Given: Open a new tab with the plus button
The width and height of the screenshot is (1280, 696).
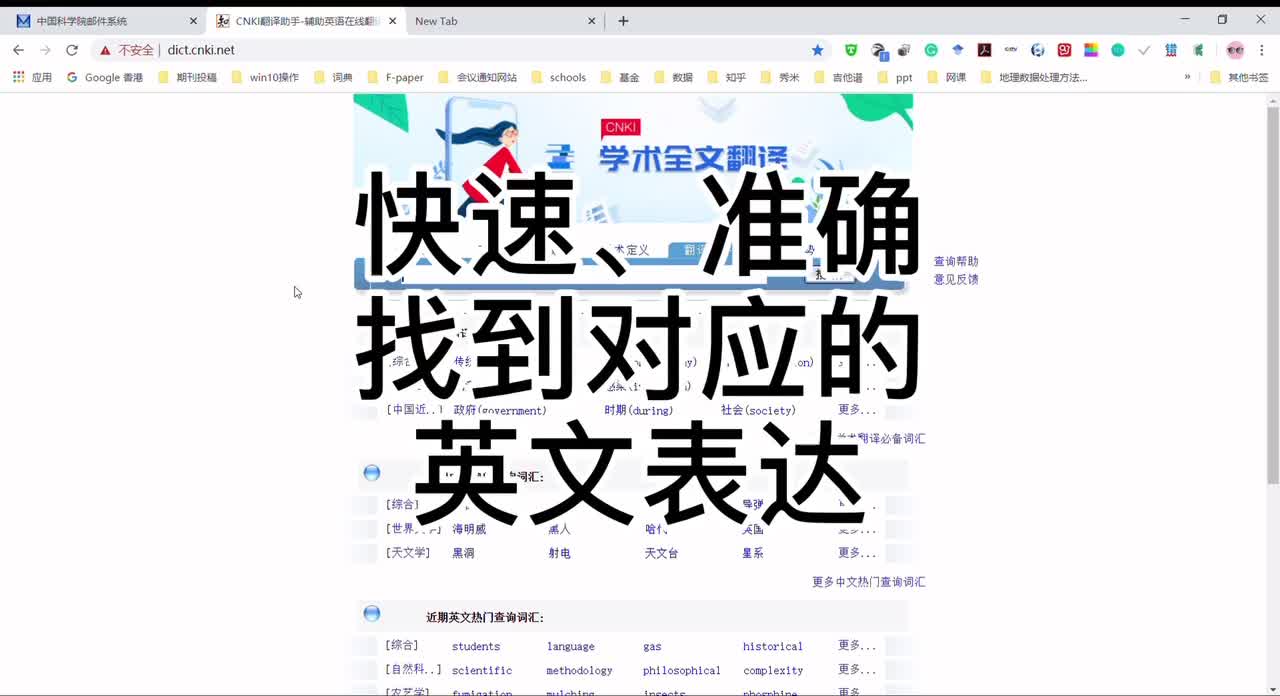Looking at the screenshot, I should (623, 20).
